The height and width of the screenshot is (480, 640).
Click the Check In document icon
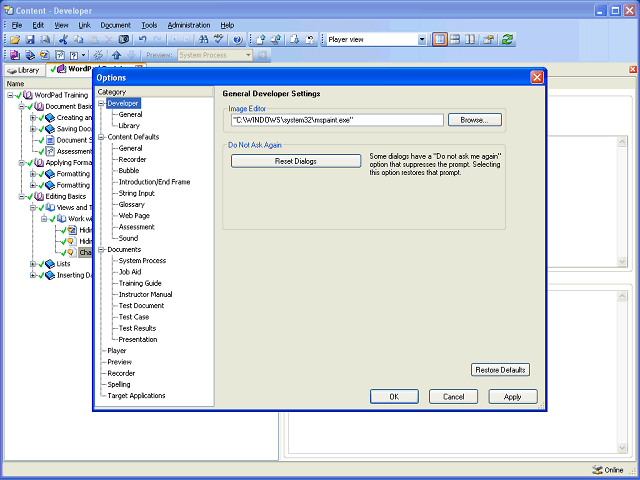point(261,40)
